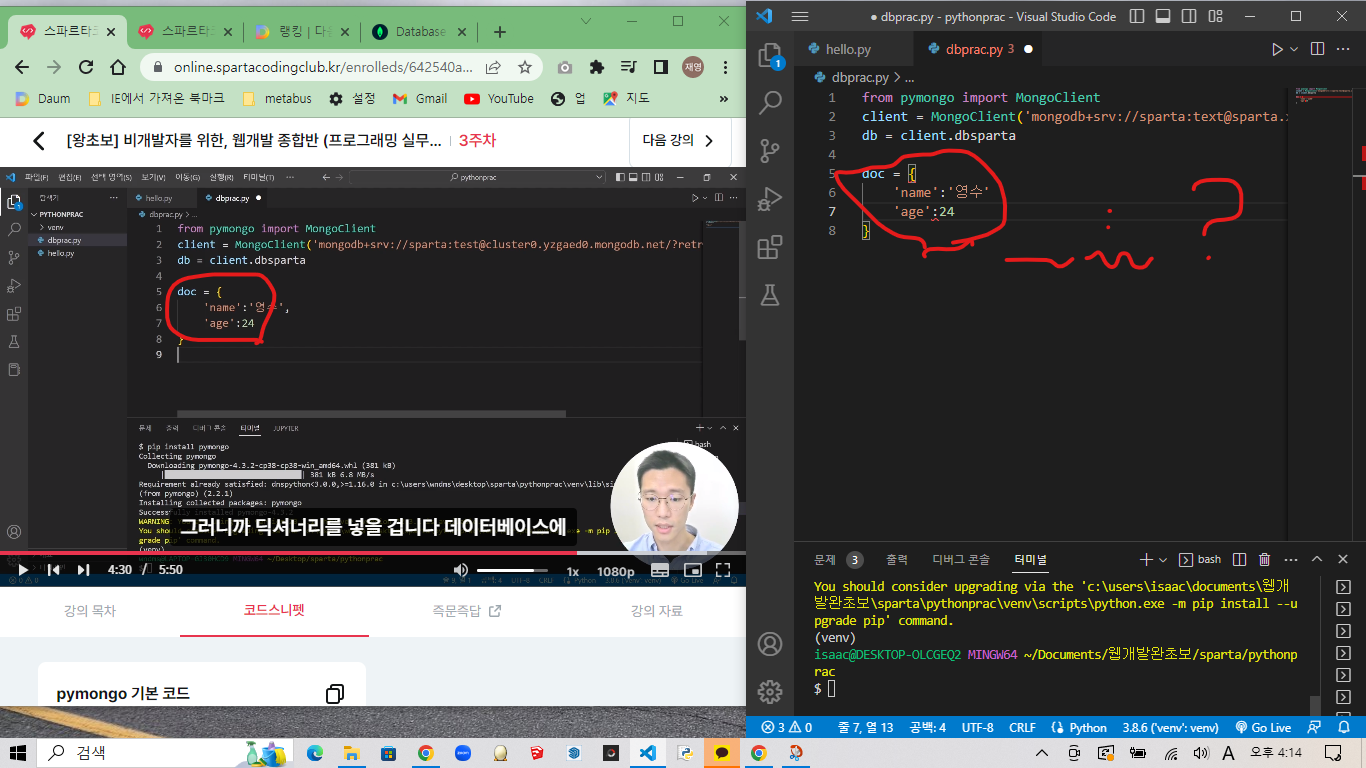Screen dimensions: 1366x768
Task: Split the terminal panel
Action: (x=1239, y=560)
